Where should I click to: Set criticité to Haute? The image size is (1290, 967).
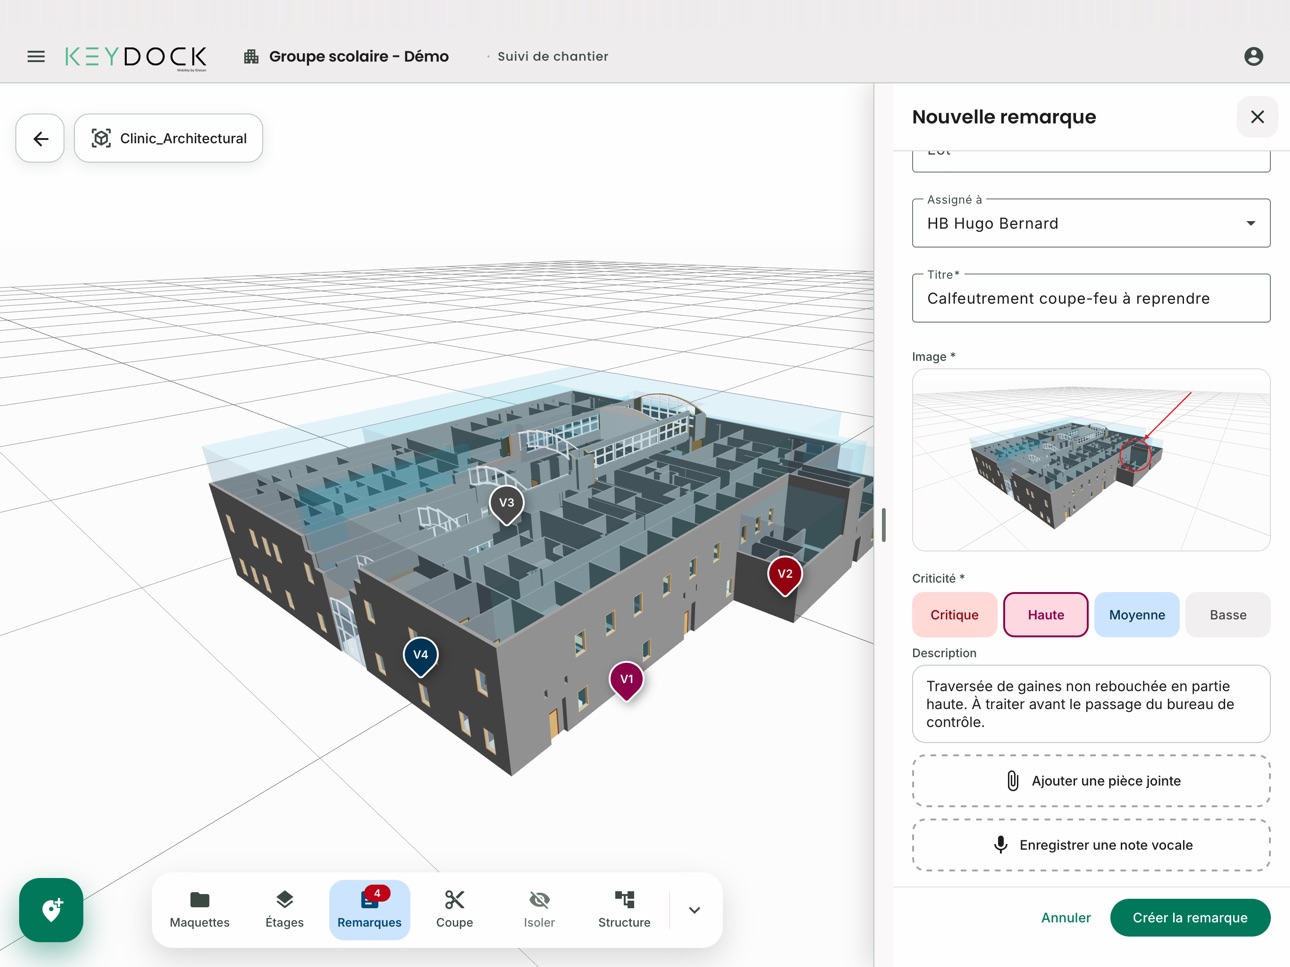tap(1046, 615)
